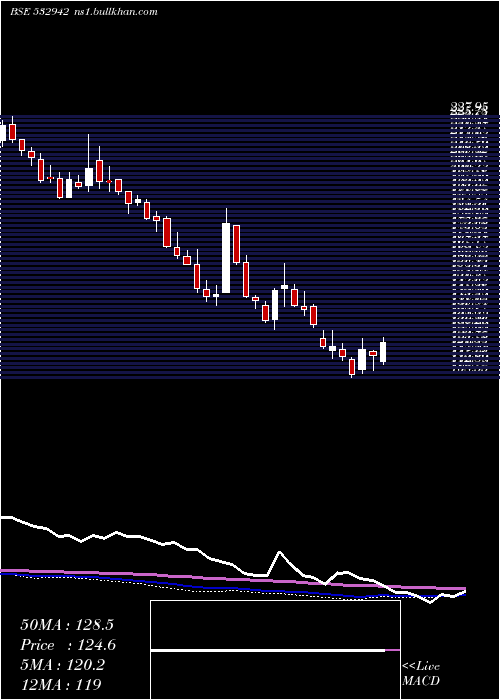Click the BSE 532942 ticker label
500x700 pixels.
[39, 12]
